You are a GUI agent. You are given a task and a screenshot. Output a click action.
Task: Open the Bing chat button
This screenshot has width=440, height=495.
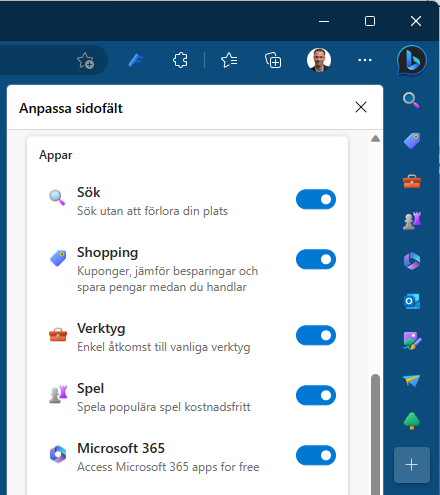pyautogui.click(x=412, y=60)
